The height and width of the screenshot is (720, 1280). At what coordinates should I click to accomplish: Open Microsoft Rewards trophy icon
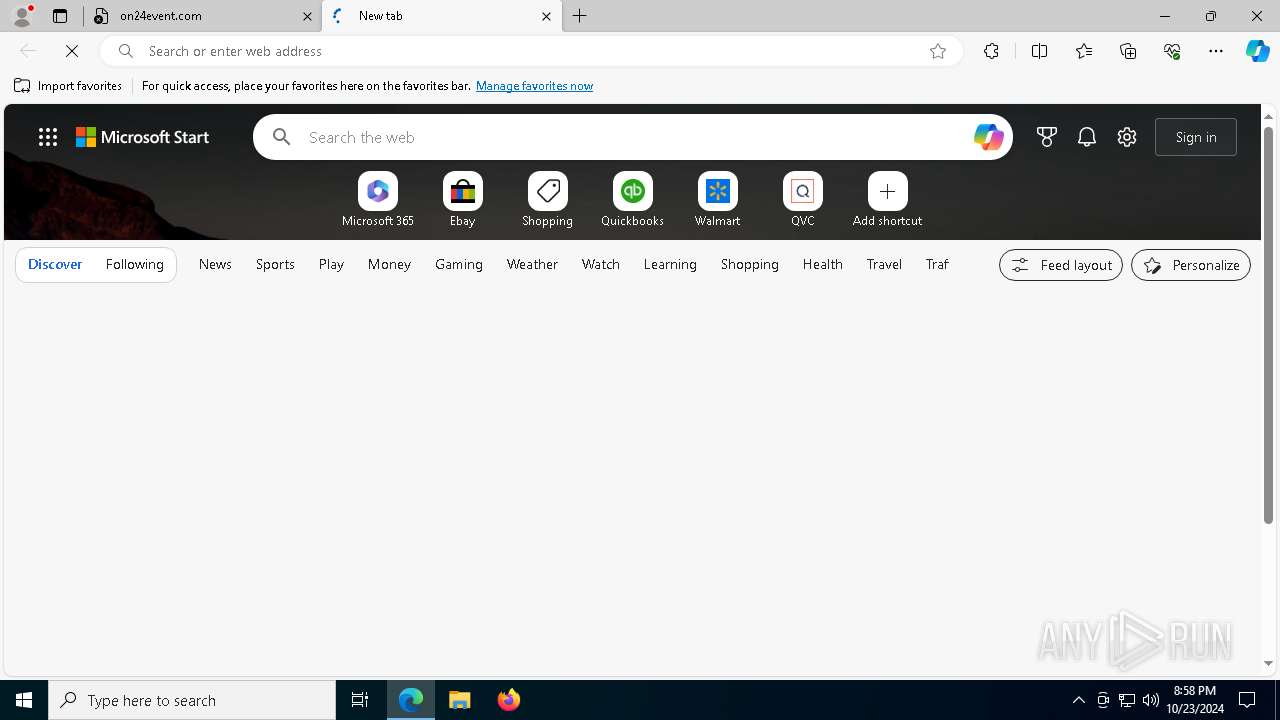pyautogui.click(x=1047, y=137)
